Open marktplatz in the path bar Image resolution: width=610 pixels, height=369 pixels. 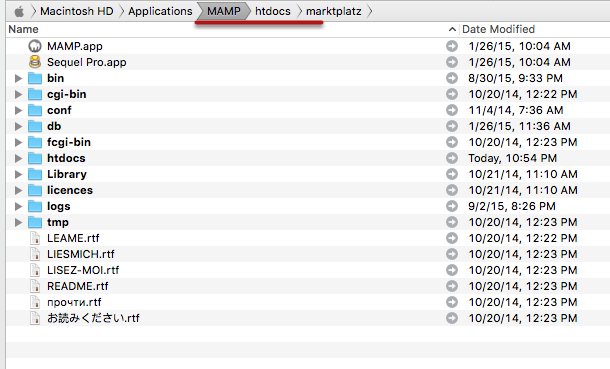(334, 11)
